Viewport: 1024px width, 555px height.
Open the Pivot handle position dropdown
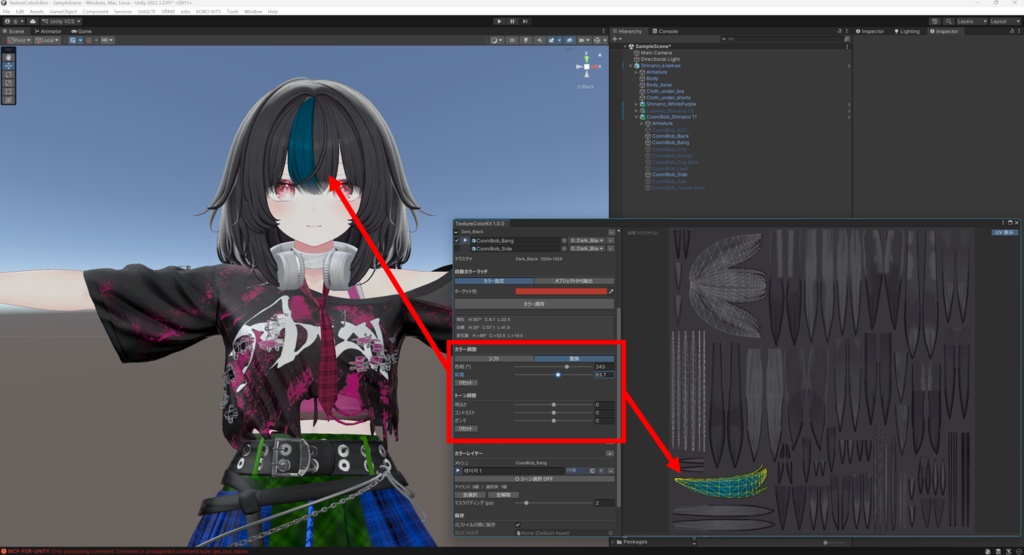[x=18, y=40]
